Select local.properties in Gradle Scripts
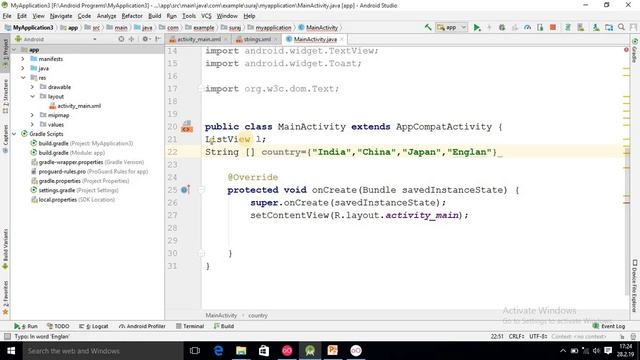This screenshot has width=640, height=360. click(73, 200)
